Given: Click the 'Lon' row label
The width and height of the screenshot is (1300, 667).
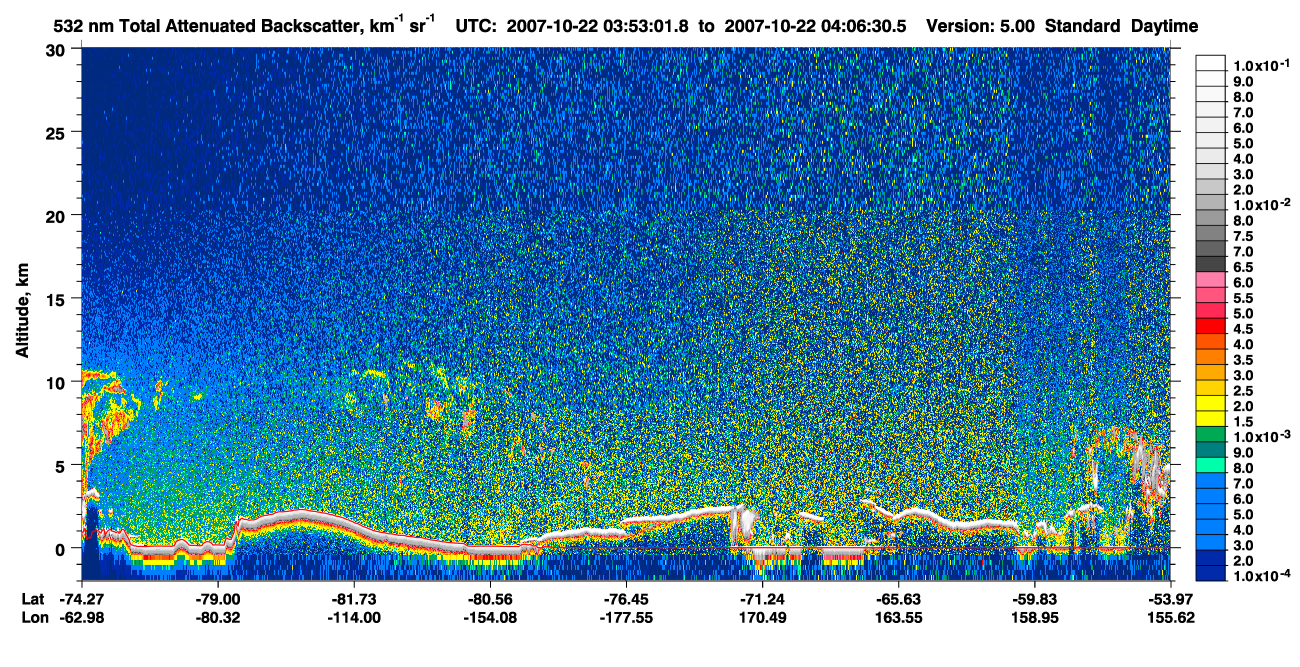Looking at the screenshot, I should coord(34,618).
